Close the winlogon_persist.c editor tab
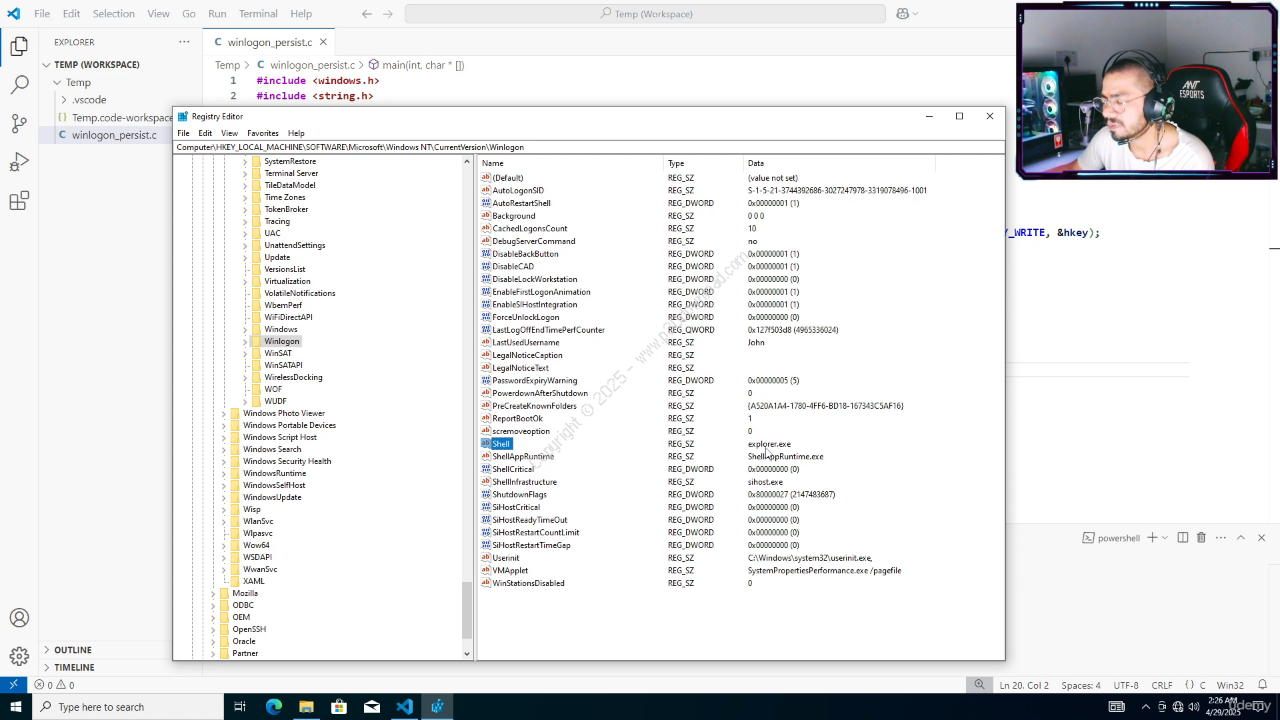The width and height of the screenshot is (1280, 720). pyautogui.click(x=323, y=42)
